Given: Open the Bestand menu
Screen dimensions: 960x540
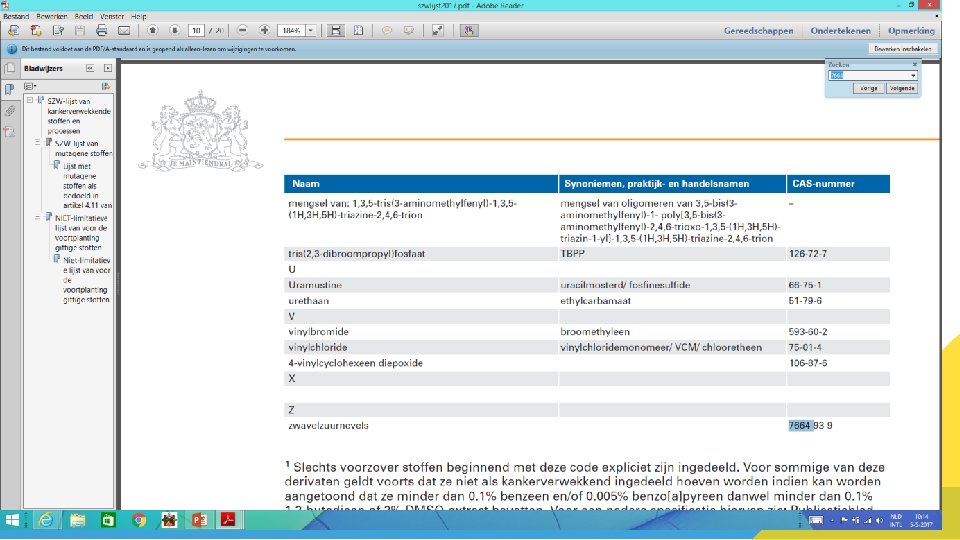Looking at the screenshot, I should (x=16, y=17).
